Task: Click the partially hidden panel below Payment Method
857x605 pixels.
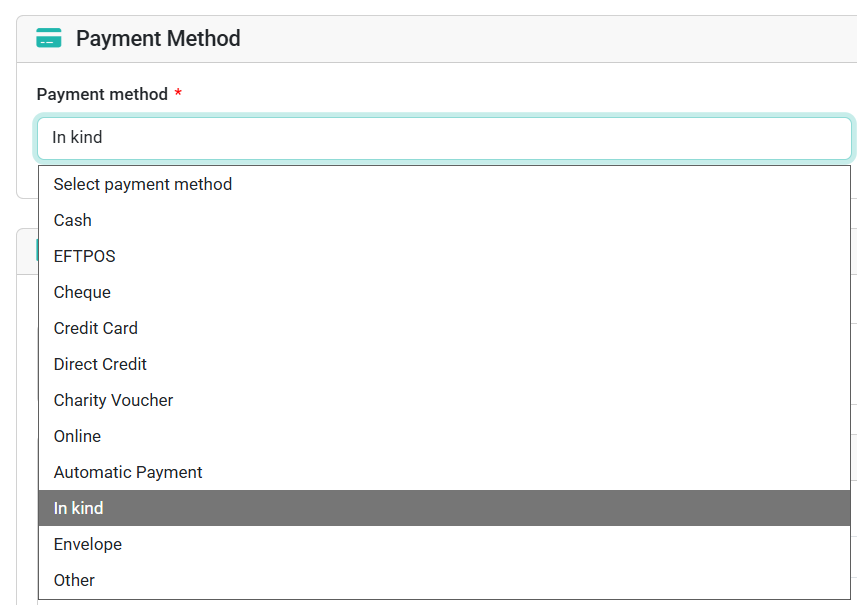Action: coord(27,251)
